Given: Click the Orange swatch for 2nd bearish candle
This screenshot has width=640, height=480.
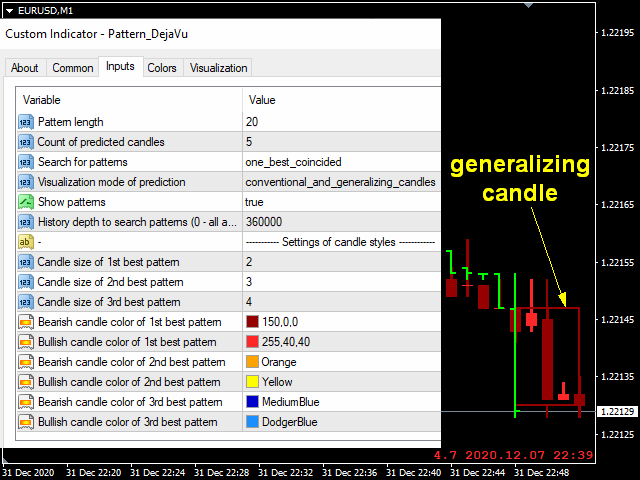Looking at the screenshot, I should [x=252, y=362].
